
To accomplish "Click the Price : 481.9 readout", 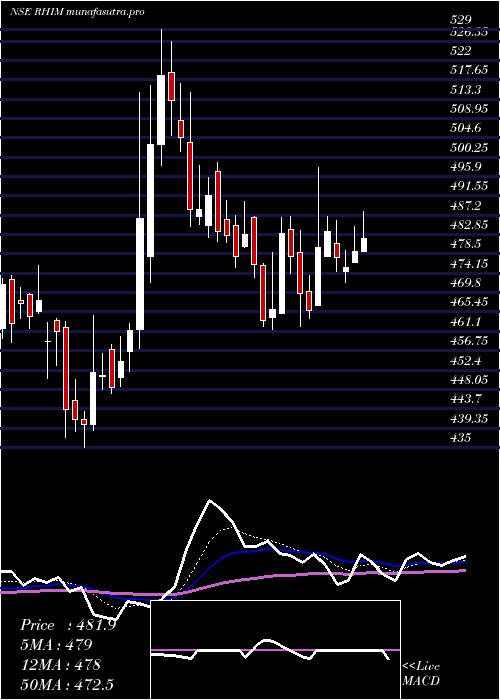I will pos(68,625).
